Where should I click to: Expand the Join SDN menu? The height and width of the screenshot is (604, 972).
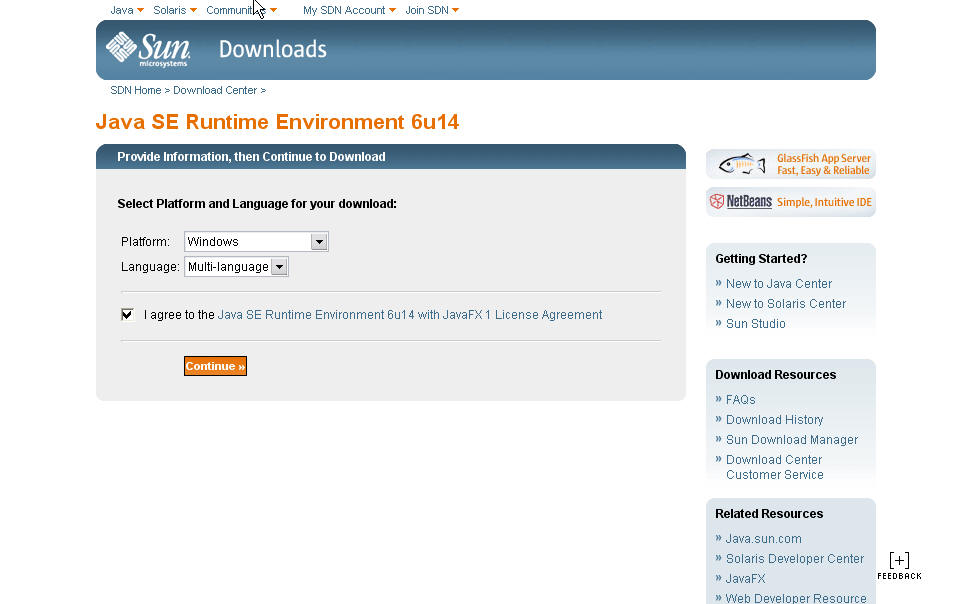(432, 10)
